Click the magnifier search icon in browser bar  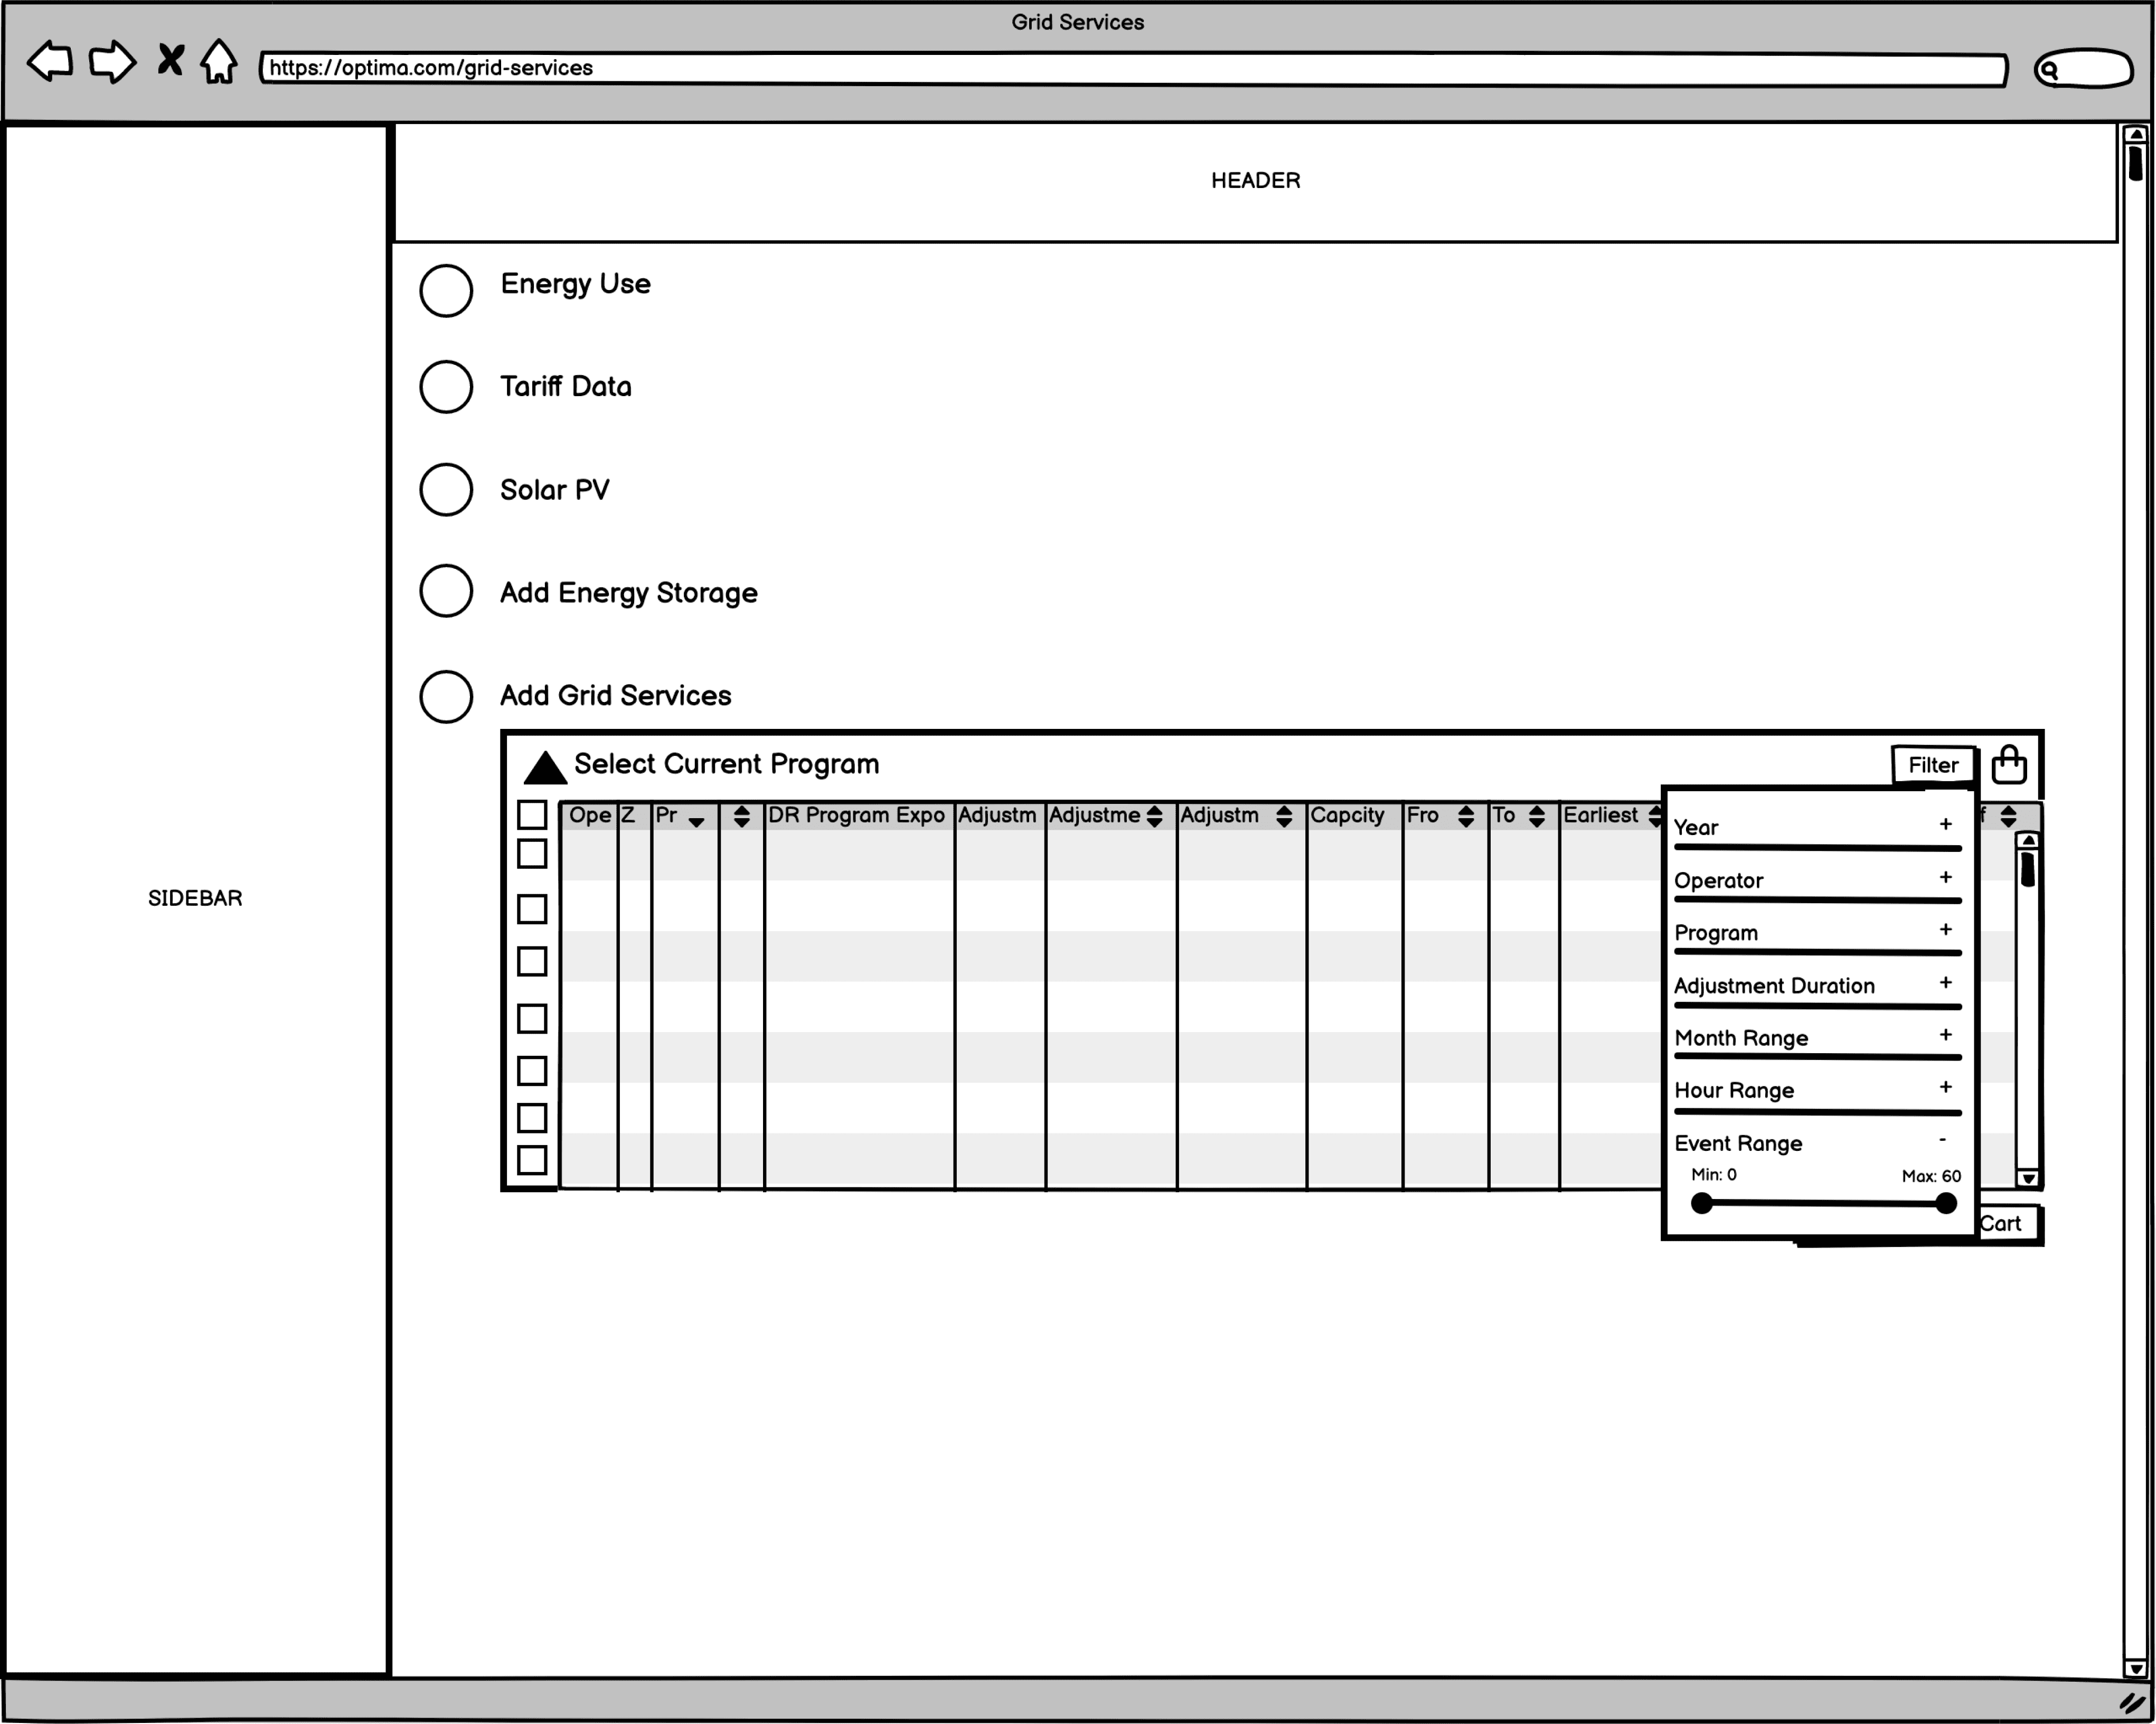[2049, 70]
